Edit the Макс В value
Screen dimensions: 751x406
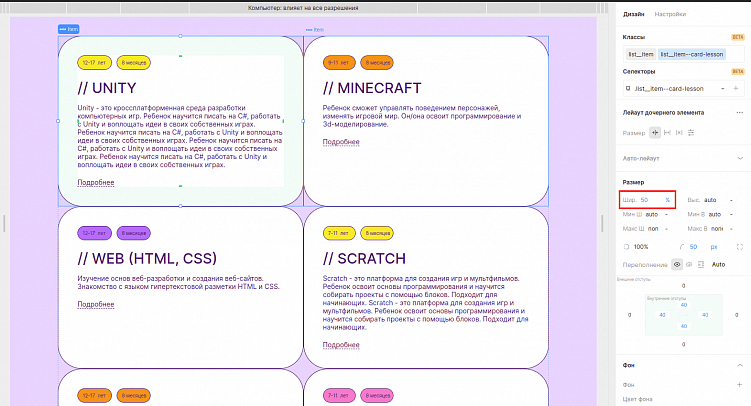pyautogui.click(x=717, y=229)
